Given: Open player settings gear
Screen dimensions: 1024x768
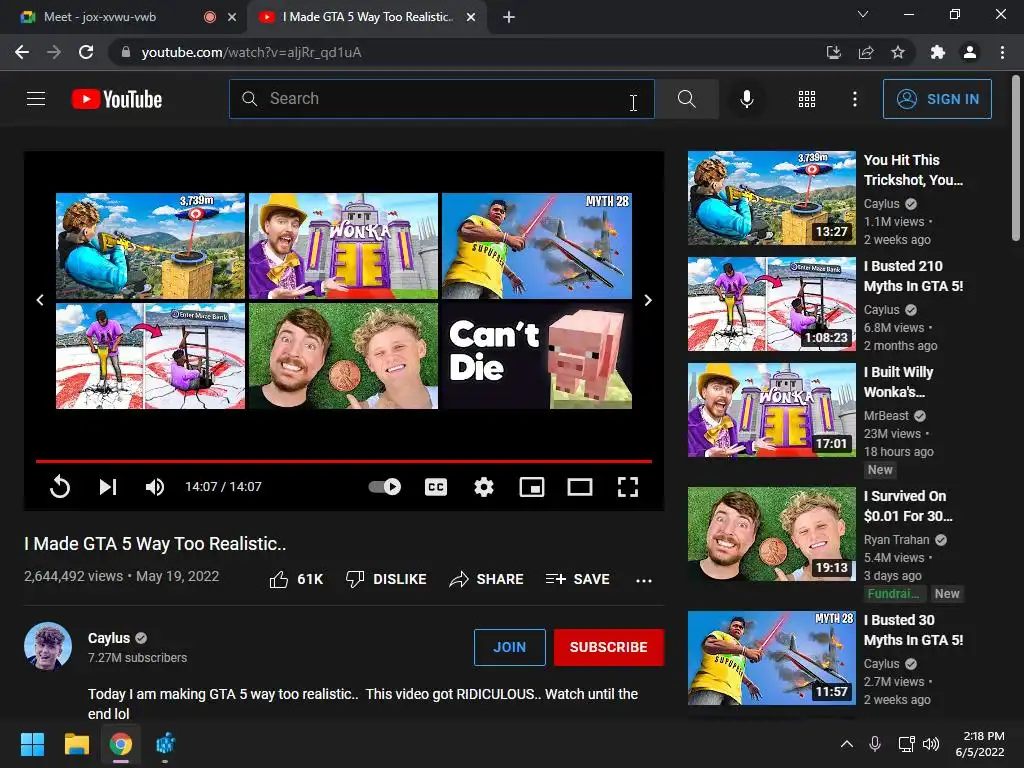Looking at the screenshot, I should [483, 487].
